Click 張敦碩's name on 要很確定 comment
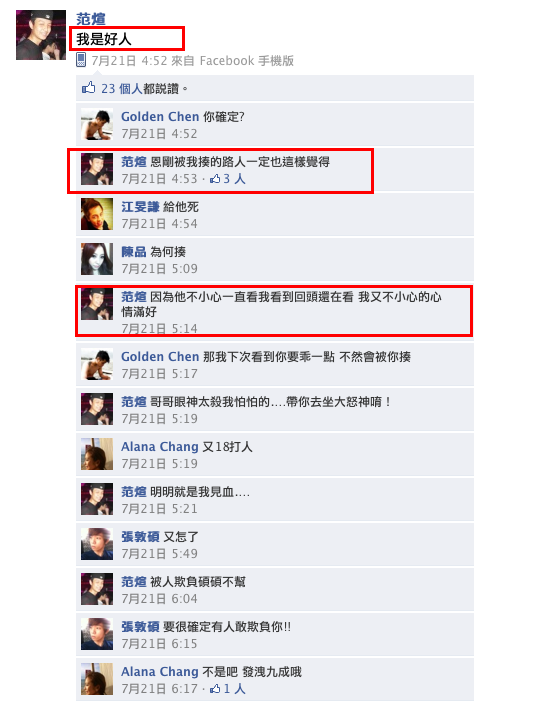The image size is (540, 703). pyautogui.click(x=140, y=626)
